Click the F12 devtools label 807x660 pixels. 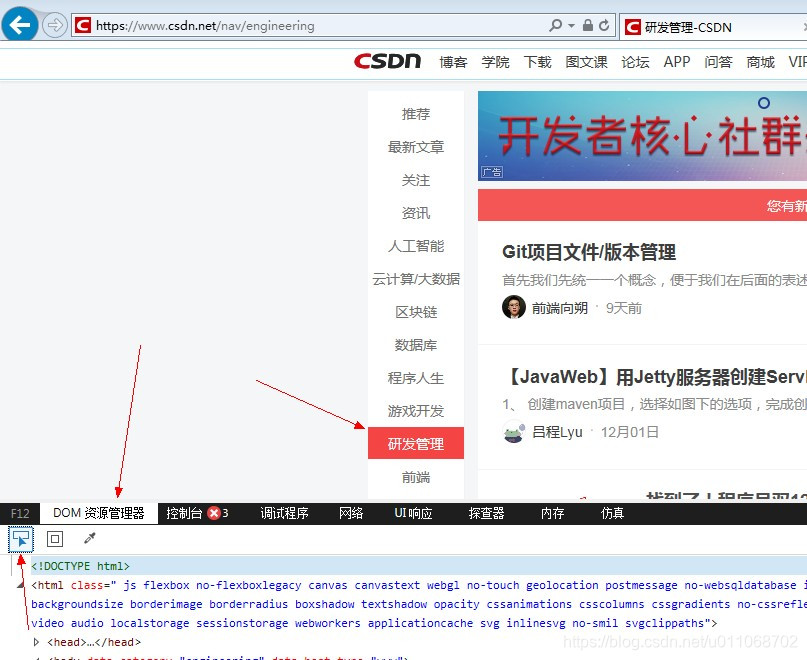pos(20,513)
